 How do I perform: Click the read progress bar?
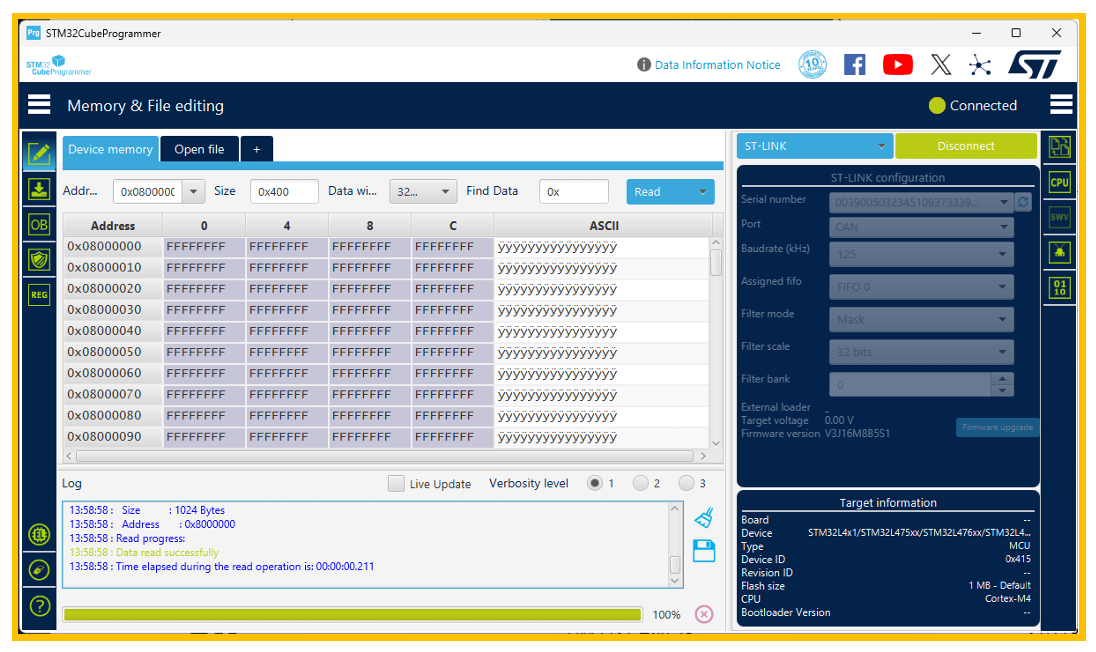[352, 614]
